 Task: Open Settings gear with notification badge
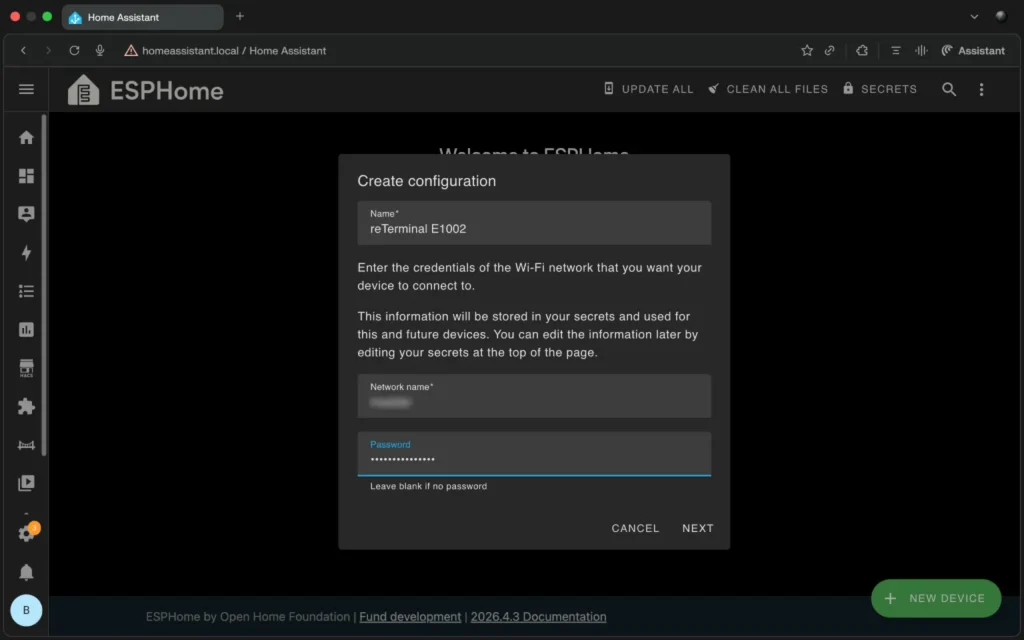27,532
